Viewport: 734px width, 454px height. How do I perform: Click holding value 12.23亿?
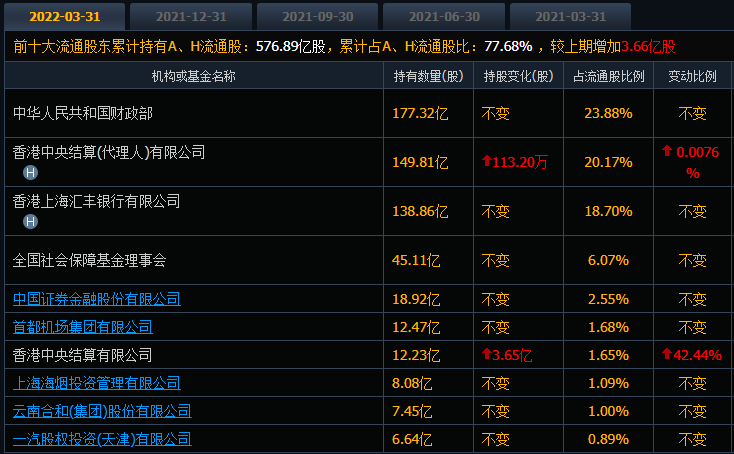[416, 355]
